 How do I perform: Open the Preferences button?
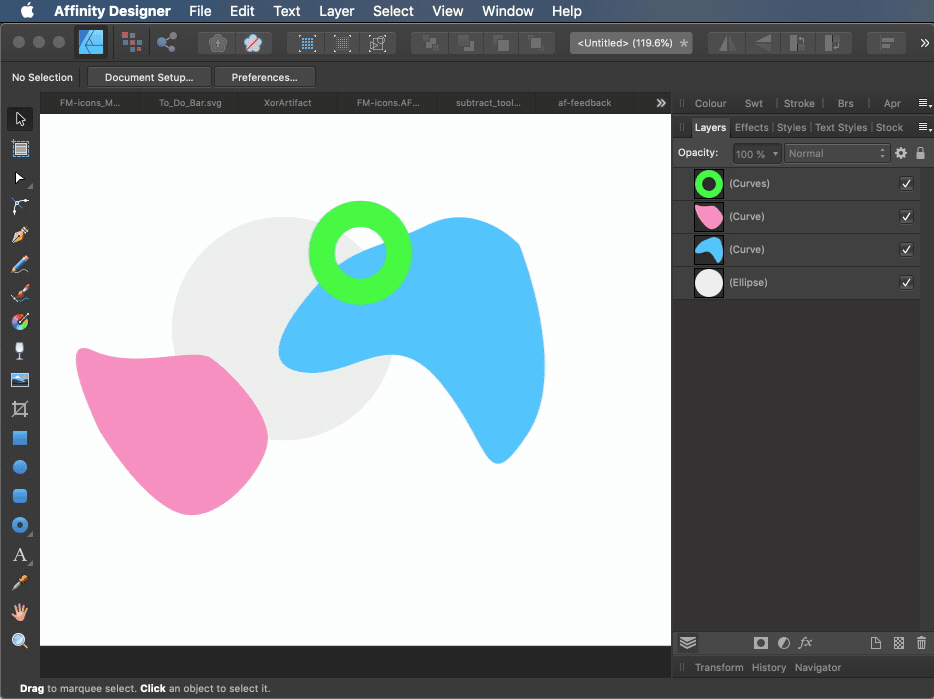264,77
